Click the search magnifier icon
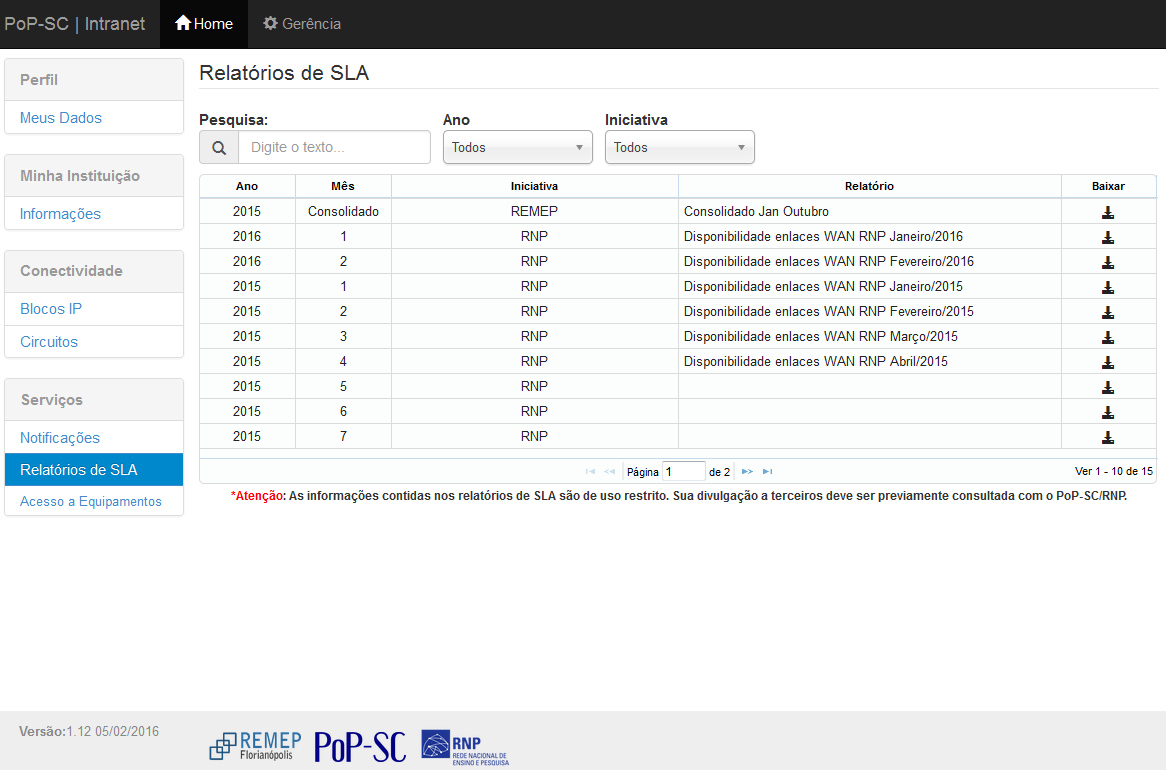This screenshot has width=1166, height=770. pyautogui.click(x=218, y=146)
